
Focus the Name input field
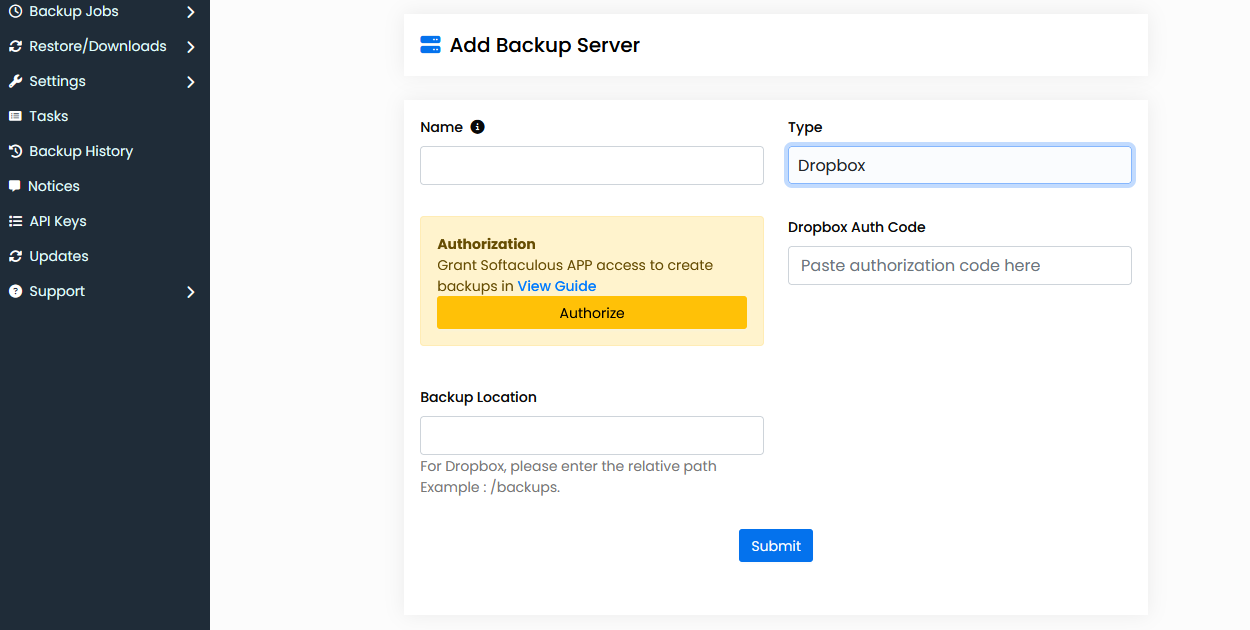pyautogui.click(x=592, y=165)
